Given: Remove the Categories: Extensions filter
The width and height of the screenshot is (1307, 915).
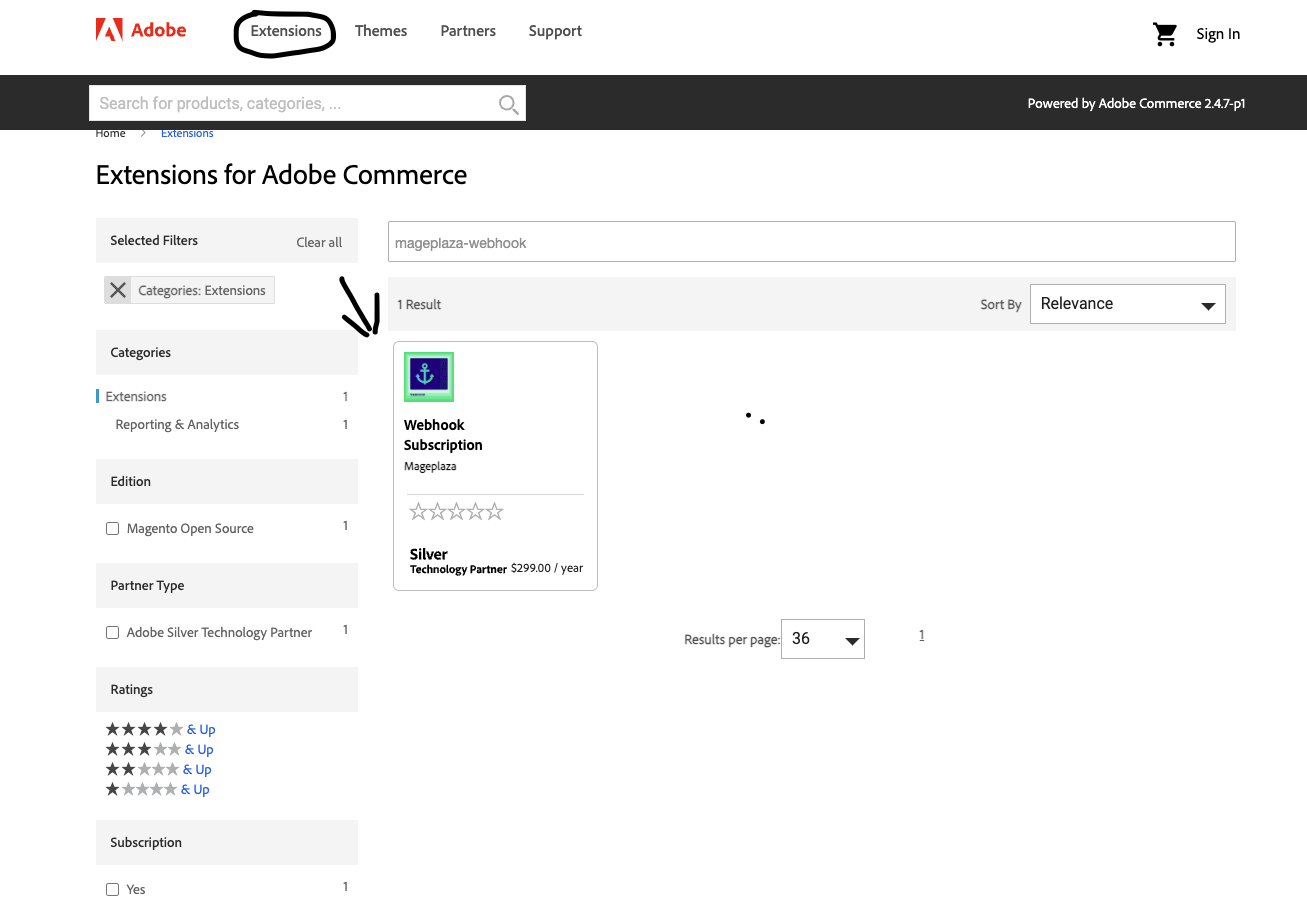Looking at the screenshot, I should point(118,290).
